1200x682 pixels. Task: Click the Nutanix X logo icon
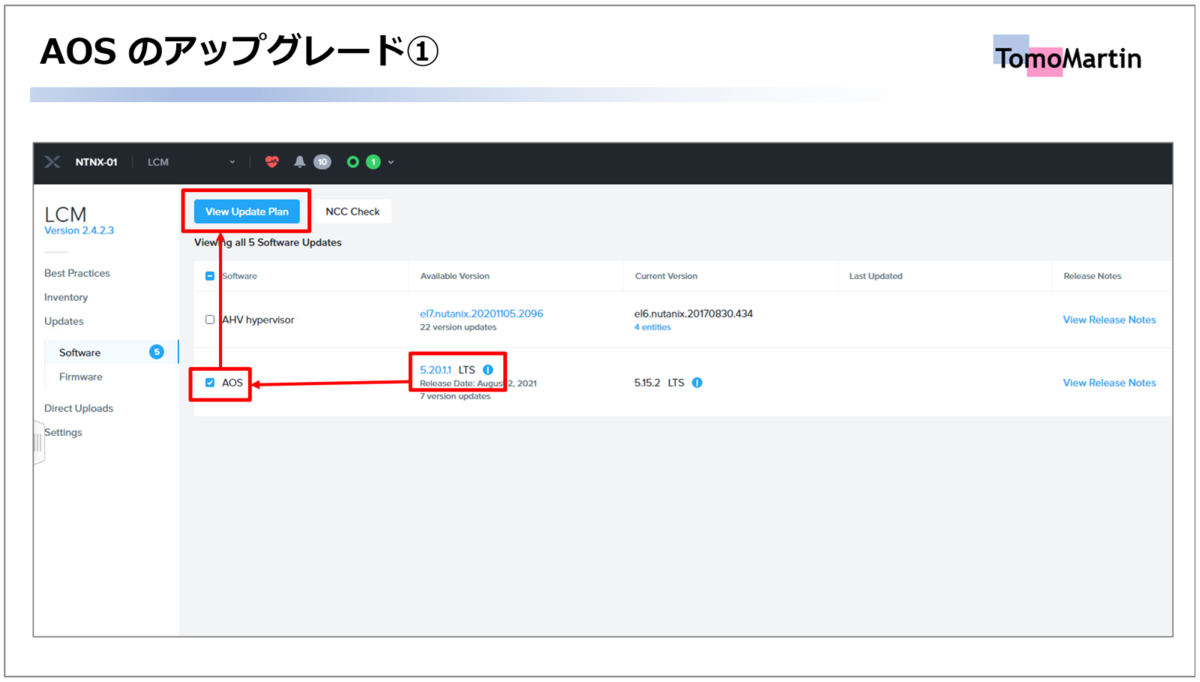(x=52, y=162)
